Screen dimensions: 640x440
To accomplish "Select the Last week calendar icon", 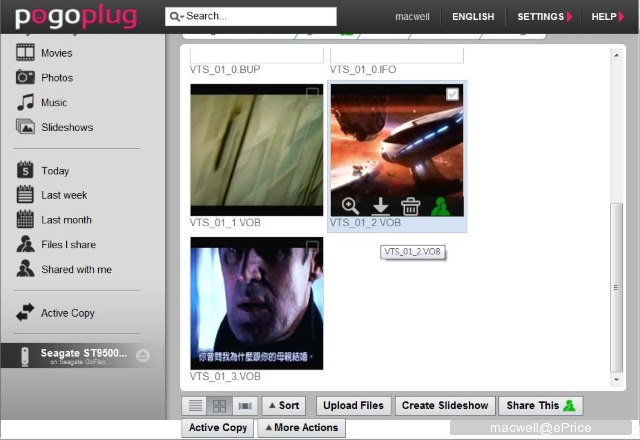I will 25,194.
